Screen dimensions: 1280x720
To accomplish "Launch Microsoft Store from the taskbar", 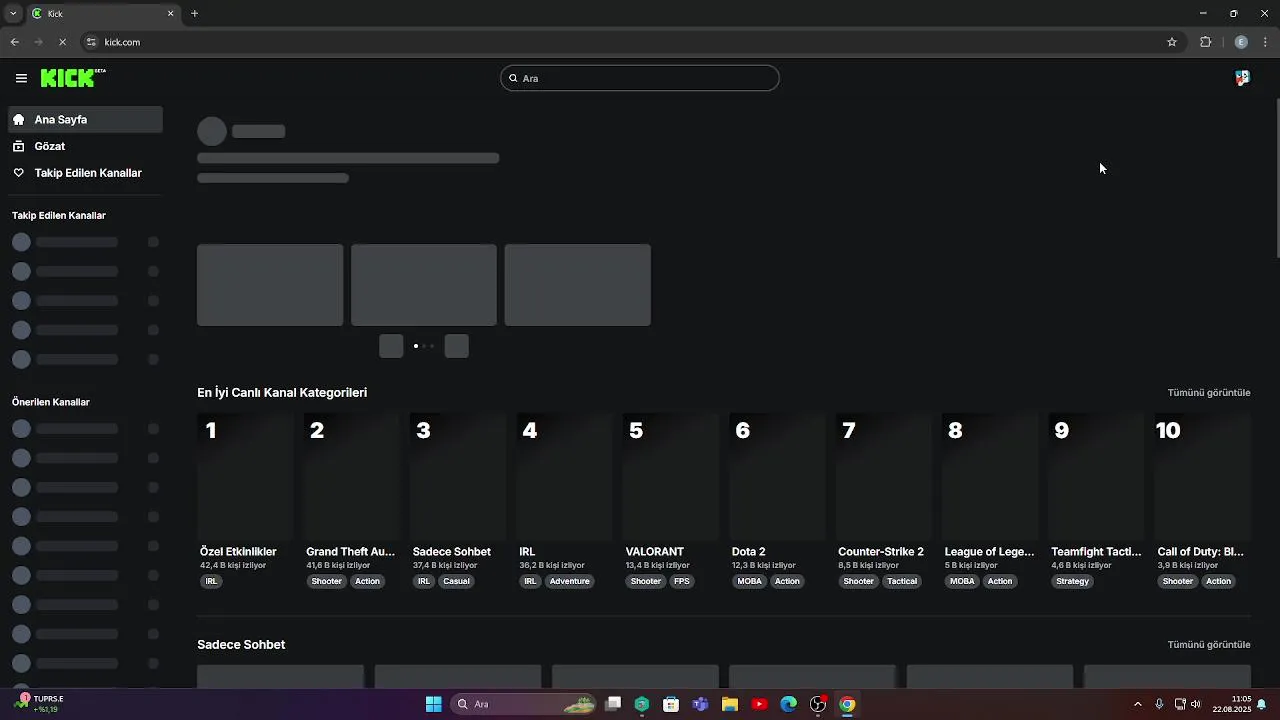I will pyautogui.click(x=671, y=704).
